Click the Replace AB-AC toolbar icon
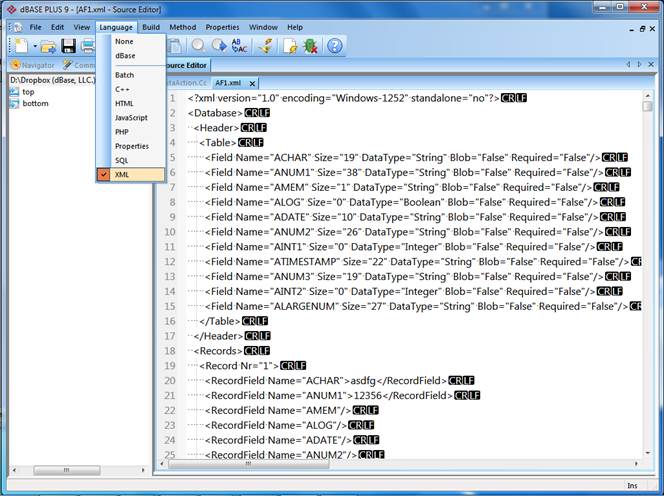The image size is (664, 496). point(240,46)
